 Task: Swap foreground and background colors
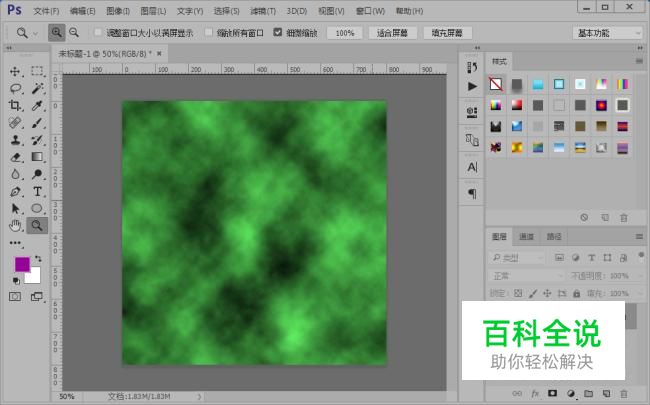click(x=38, y=259)
